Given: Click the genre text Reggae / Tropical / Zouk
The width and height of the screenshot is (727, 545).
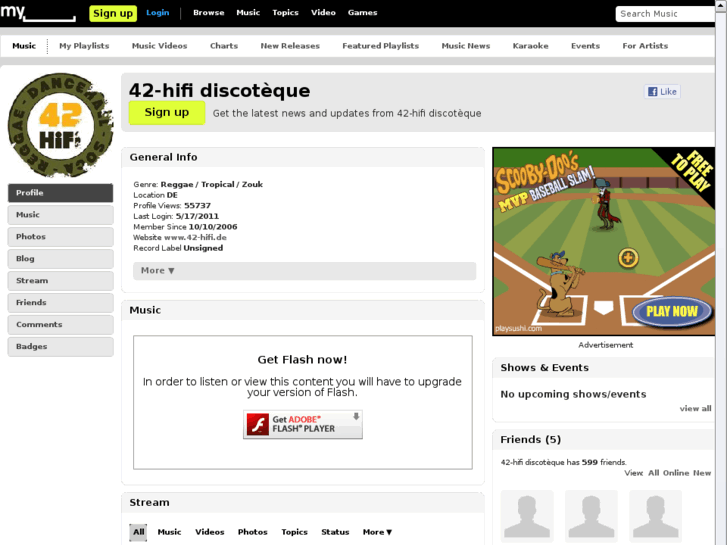Looking at the screenshot, I should click(212, 185).
